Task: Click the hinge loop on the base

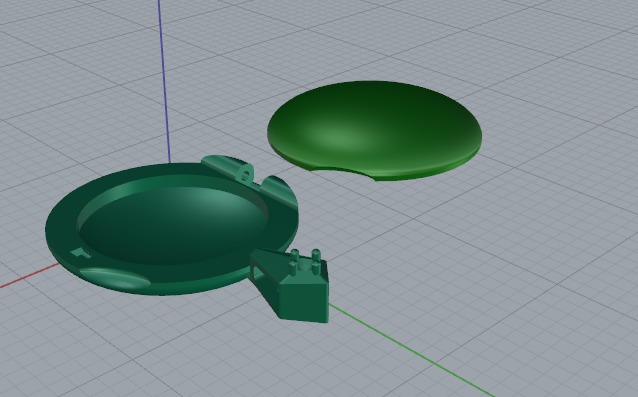Action: [246, 174]
